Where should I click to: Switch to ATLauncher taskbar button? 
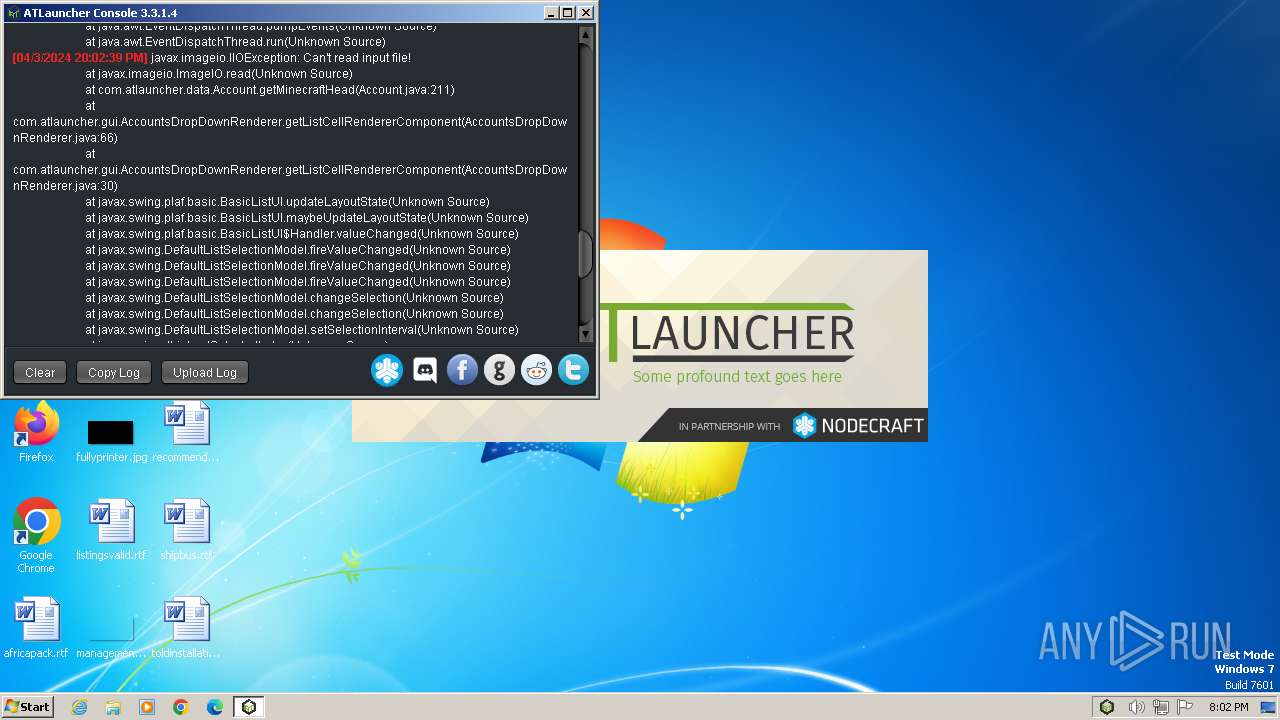(249, 707)
